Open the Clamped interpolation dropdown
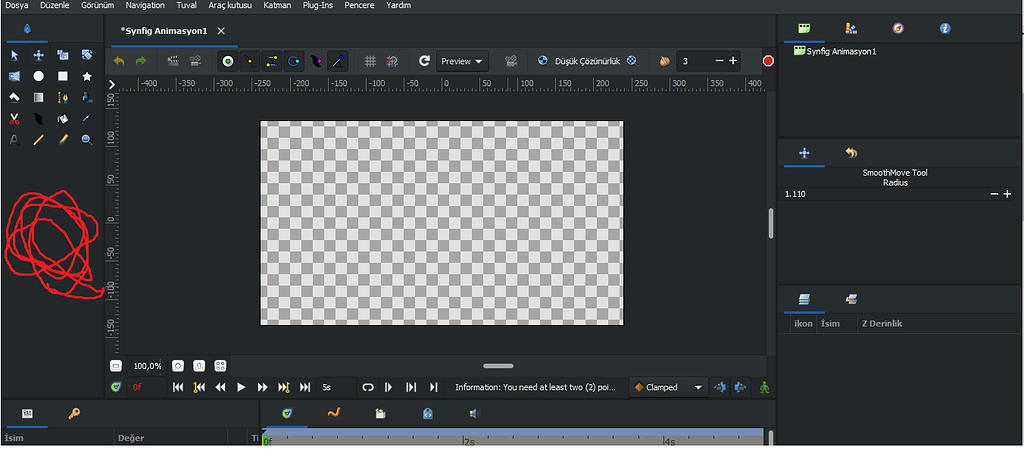The height and width of the screenshot is (463, 1024). [x=668, y=387]
